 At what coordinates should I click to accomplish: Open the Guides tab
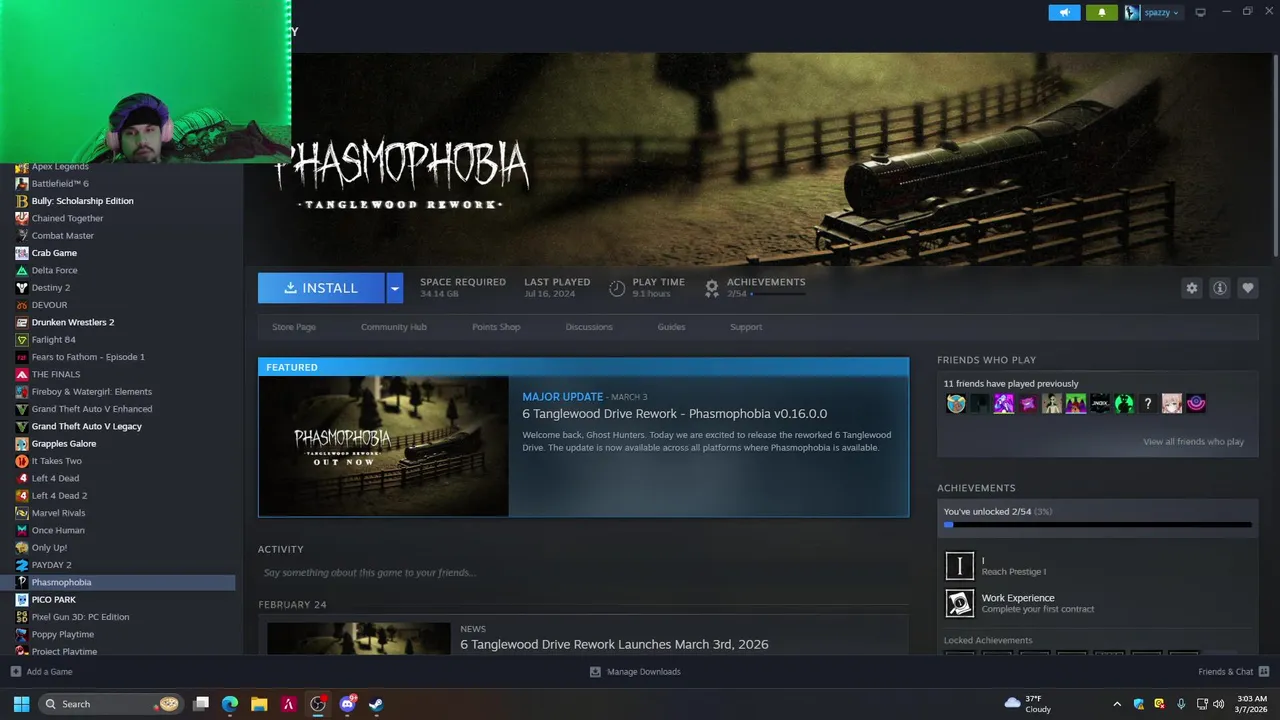671,327
